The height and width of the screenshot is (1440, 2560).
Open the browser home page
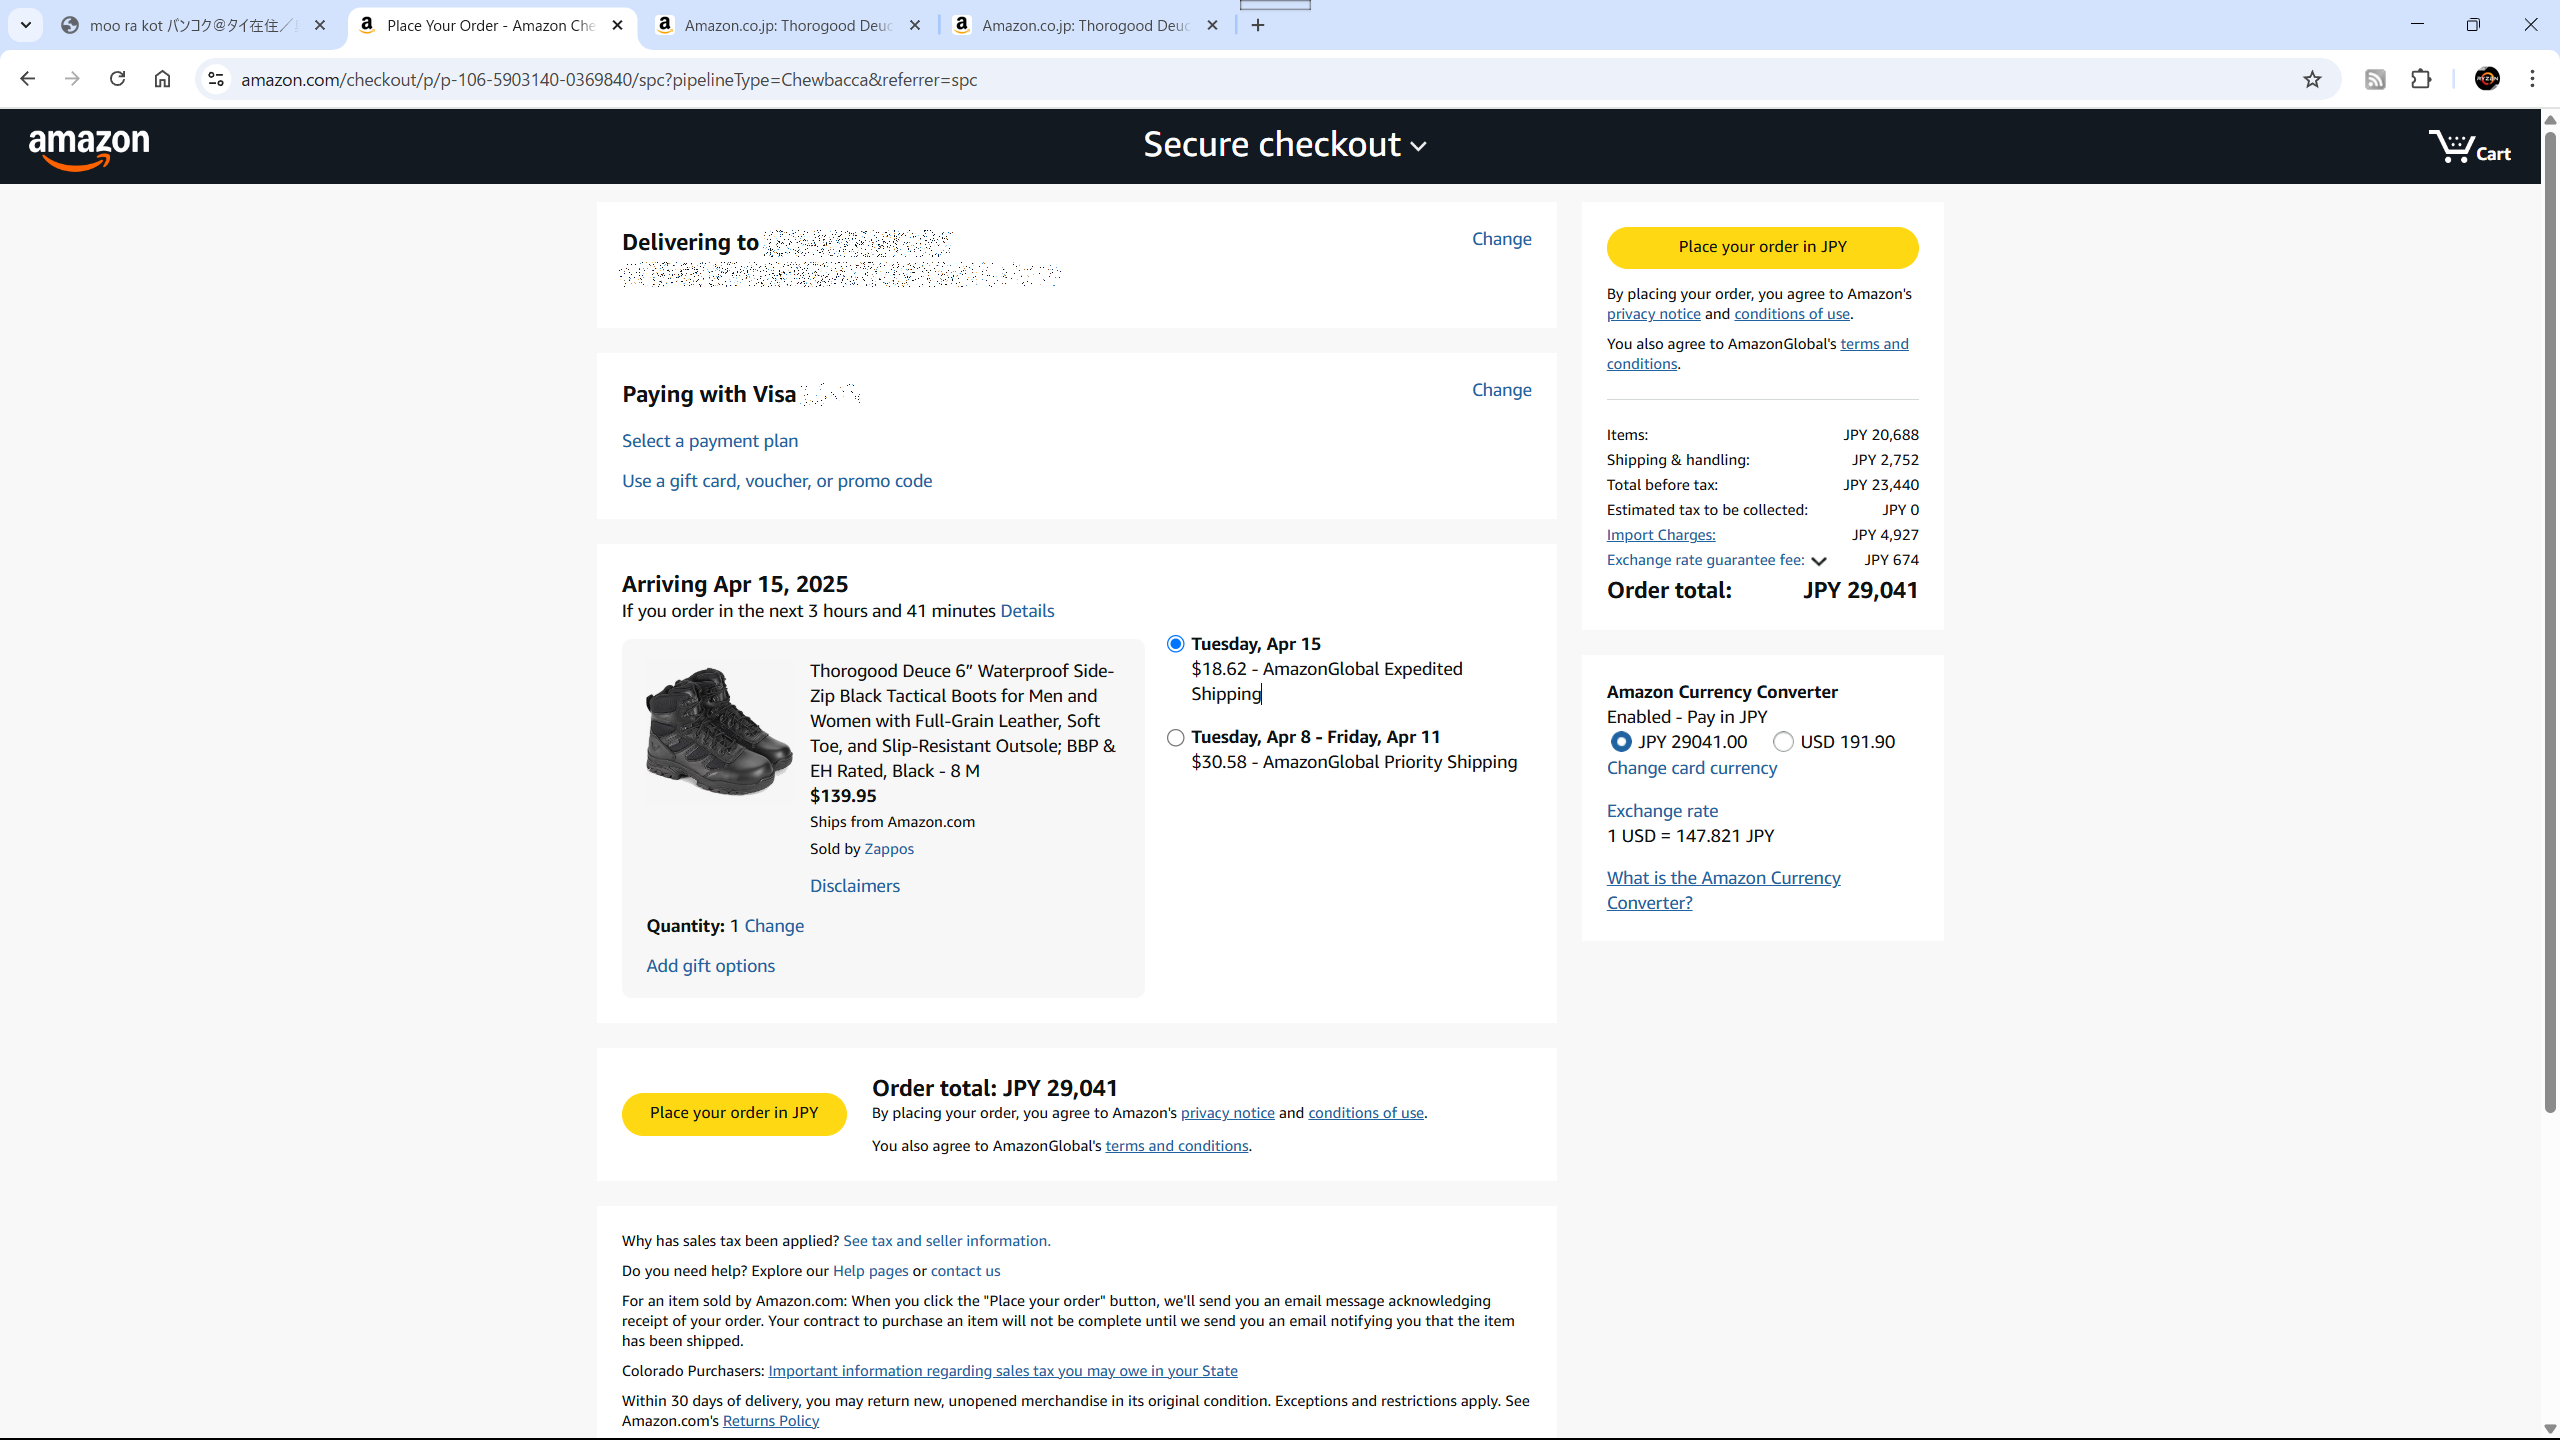coord(162,79)
